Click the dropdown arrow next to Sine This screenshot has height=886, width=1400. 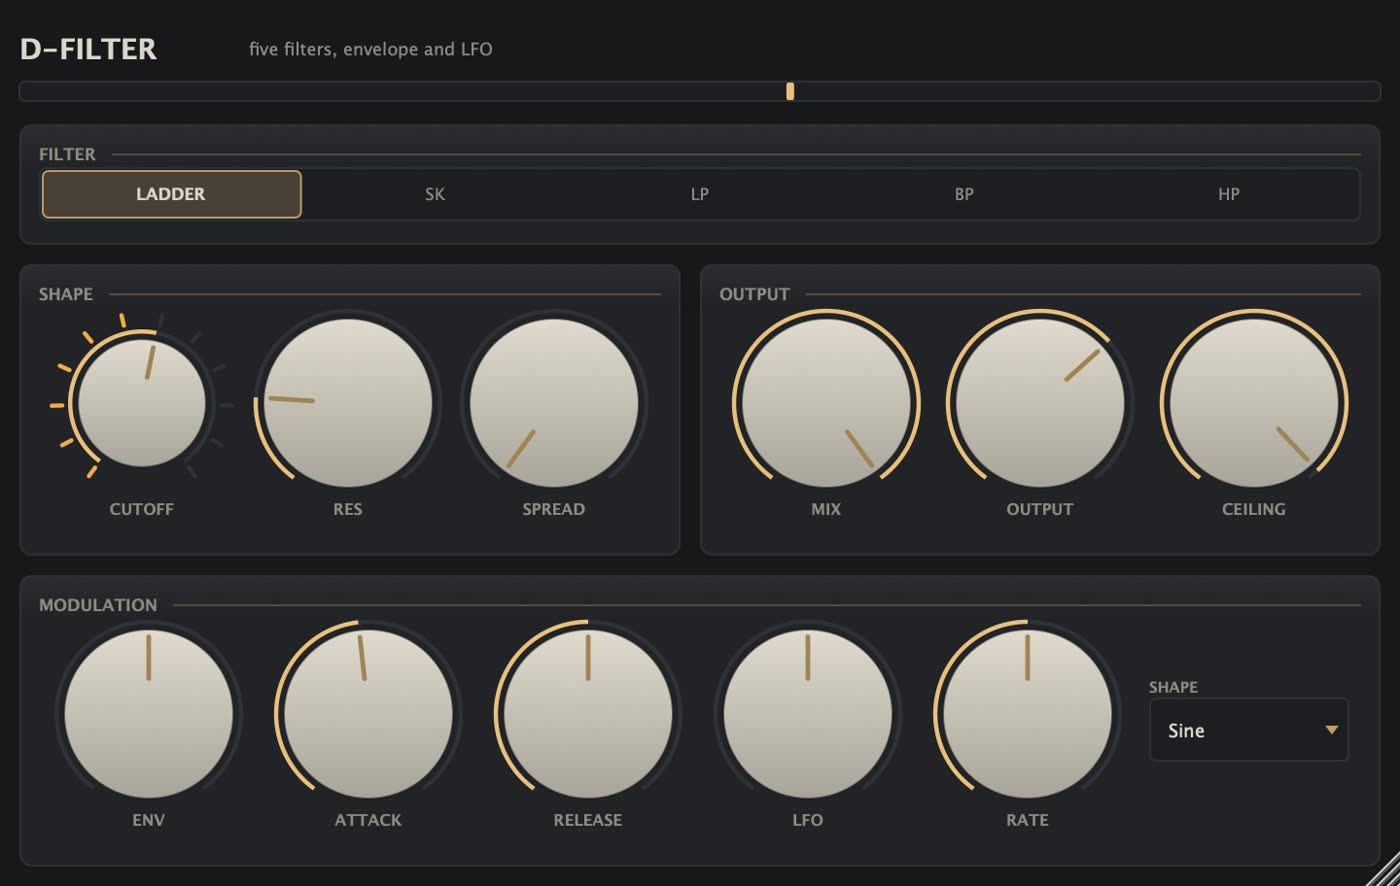click(x=1332, y=730)
